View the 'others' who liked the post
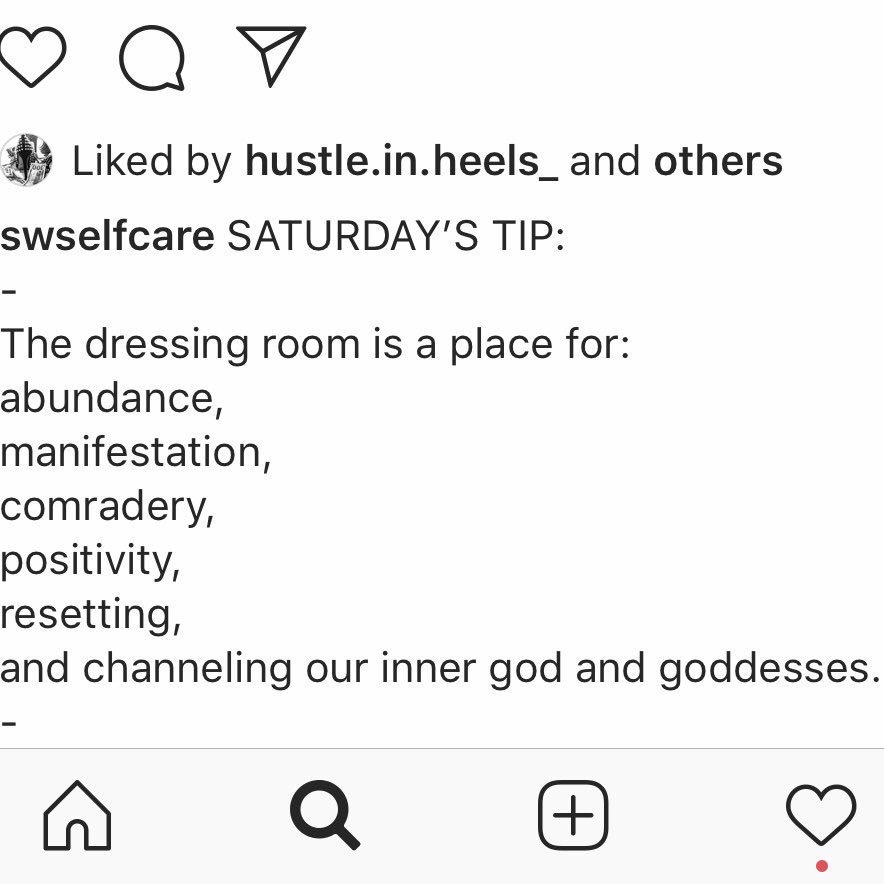The width and height of the screenshot is (884, 884). point(718,161)
